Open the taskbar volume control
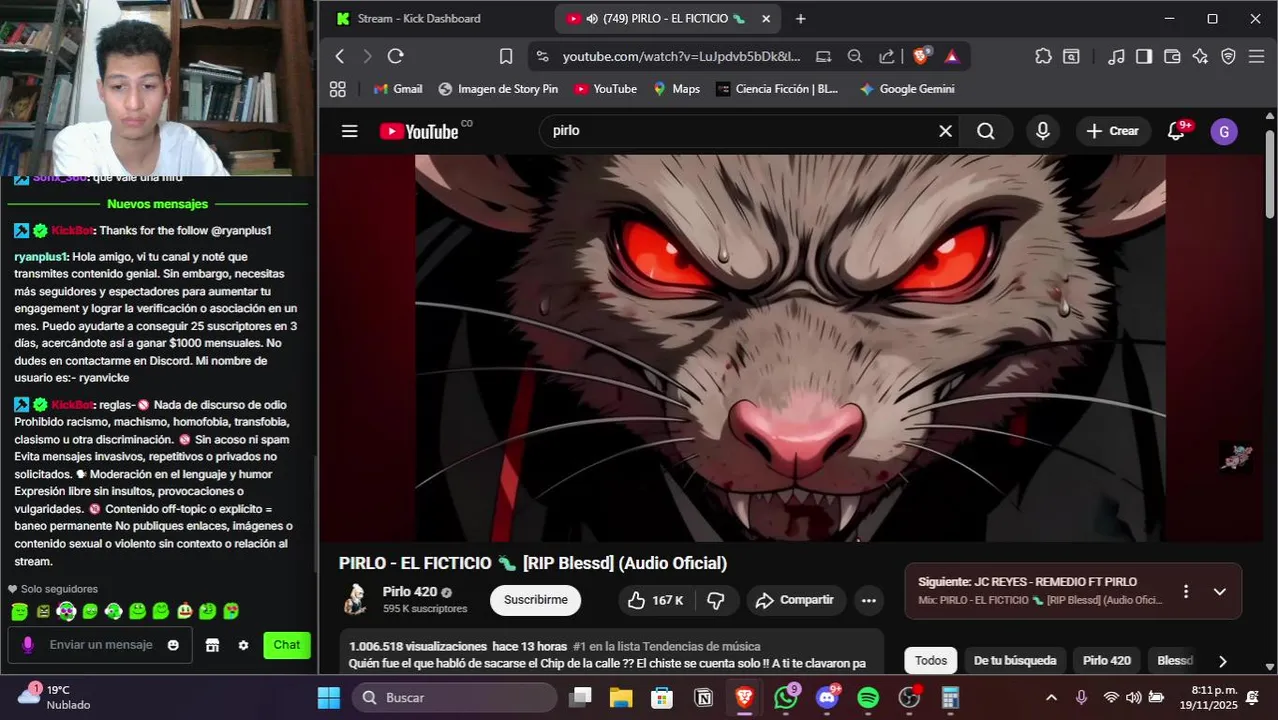 [x=1133, y=697]
